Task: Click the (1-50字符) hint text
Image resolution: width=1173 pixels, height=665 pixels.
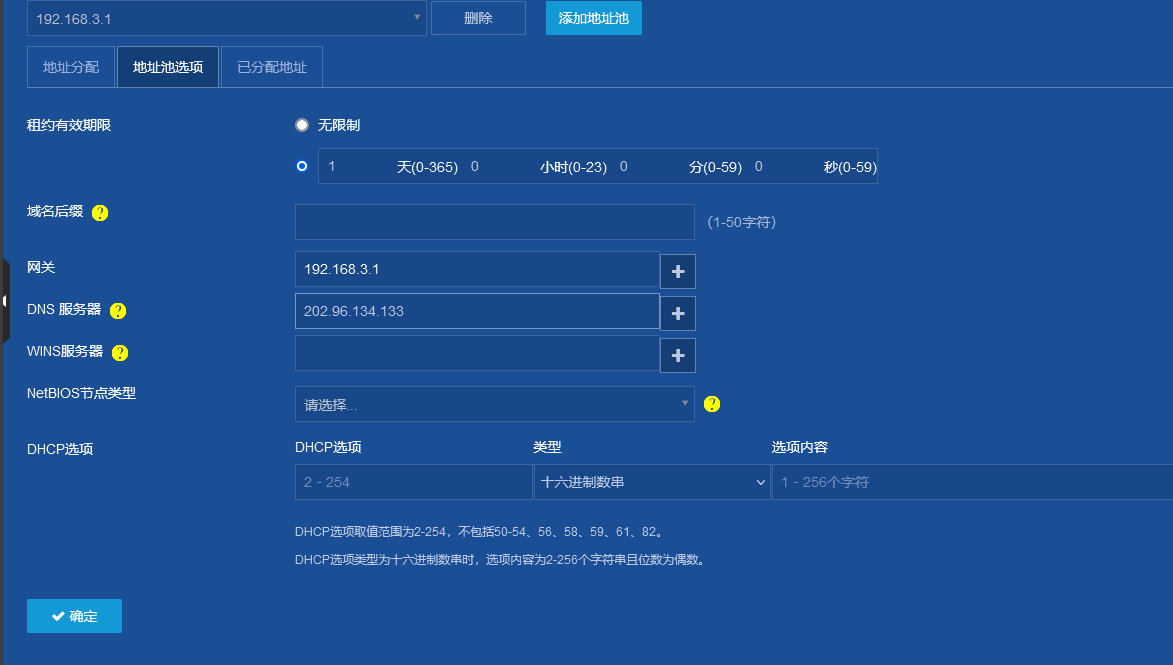Action: tap(741, 222)
